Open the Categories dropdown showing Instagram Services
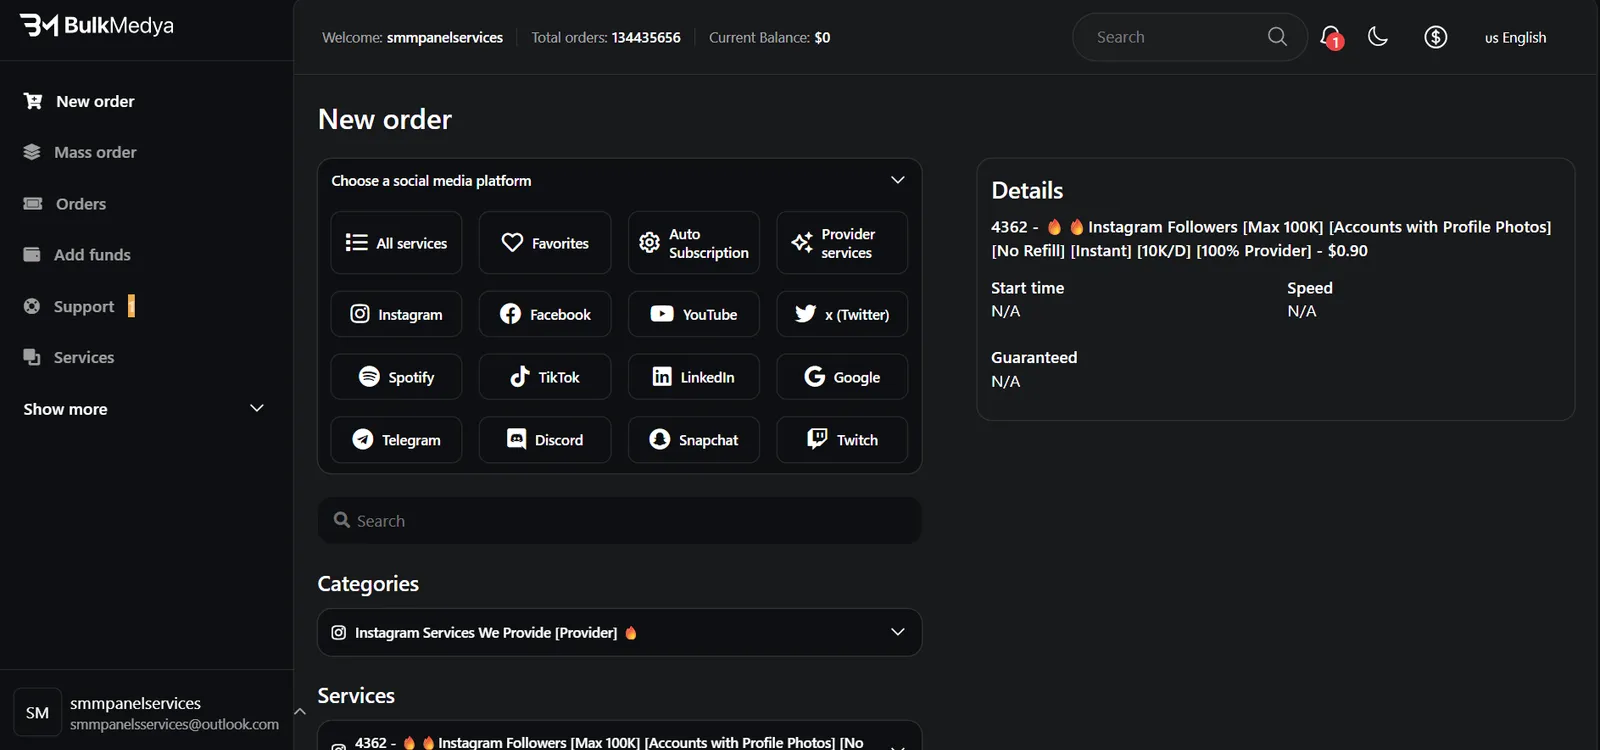This screenshot has height=750, width=1600. (619, 633)
